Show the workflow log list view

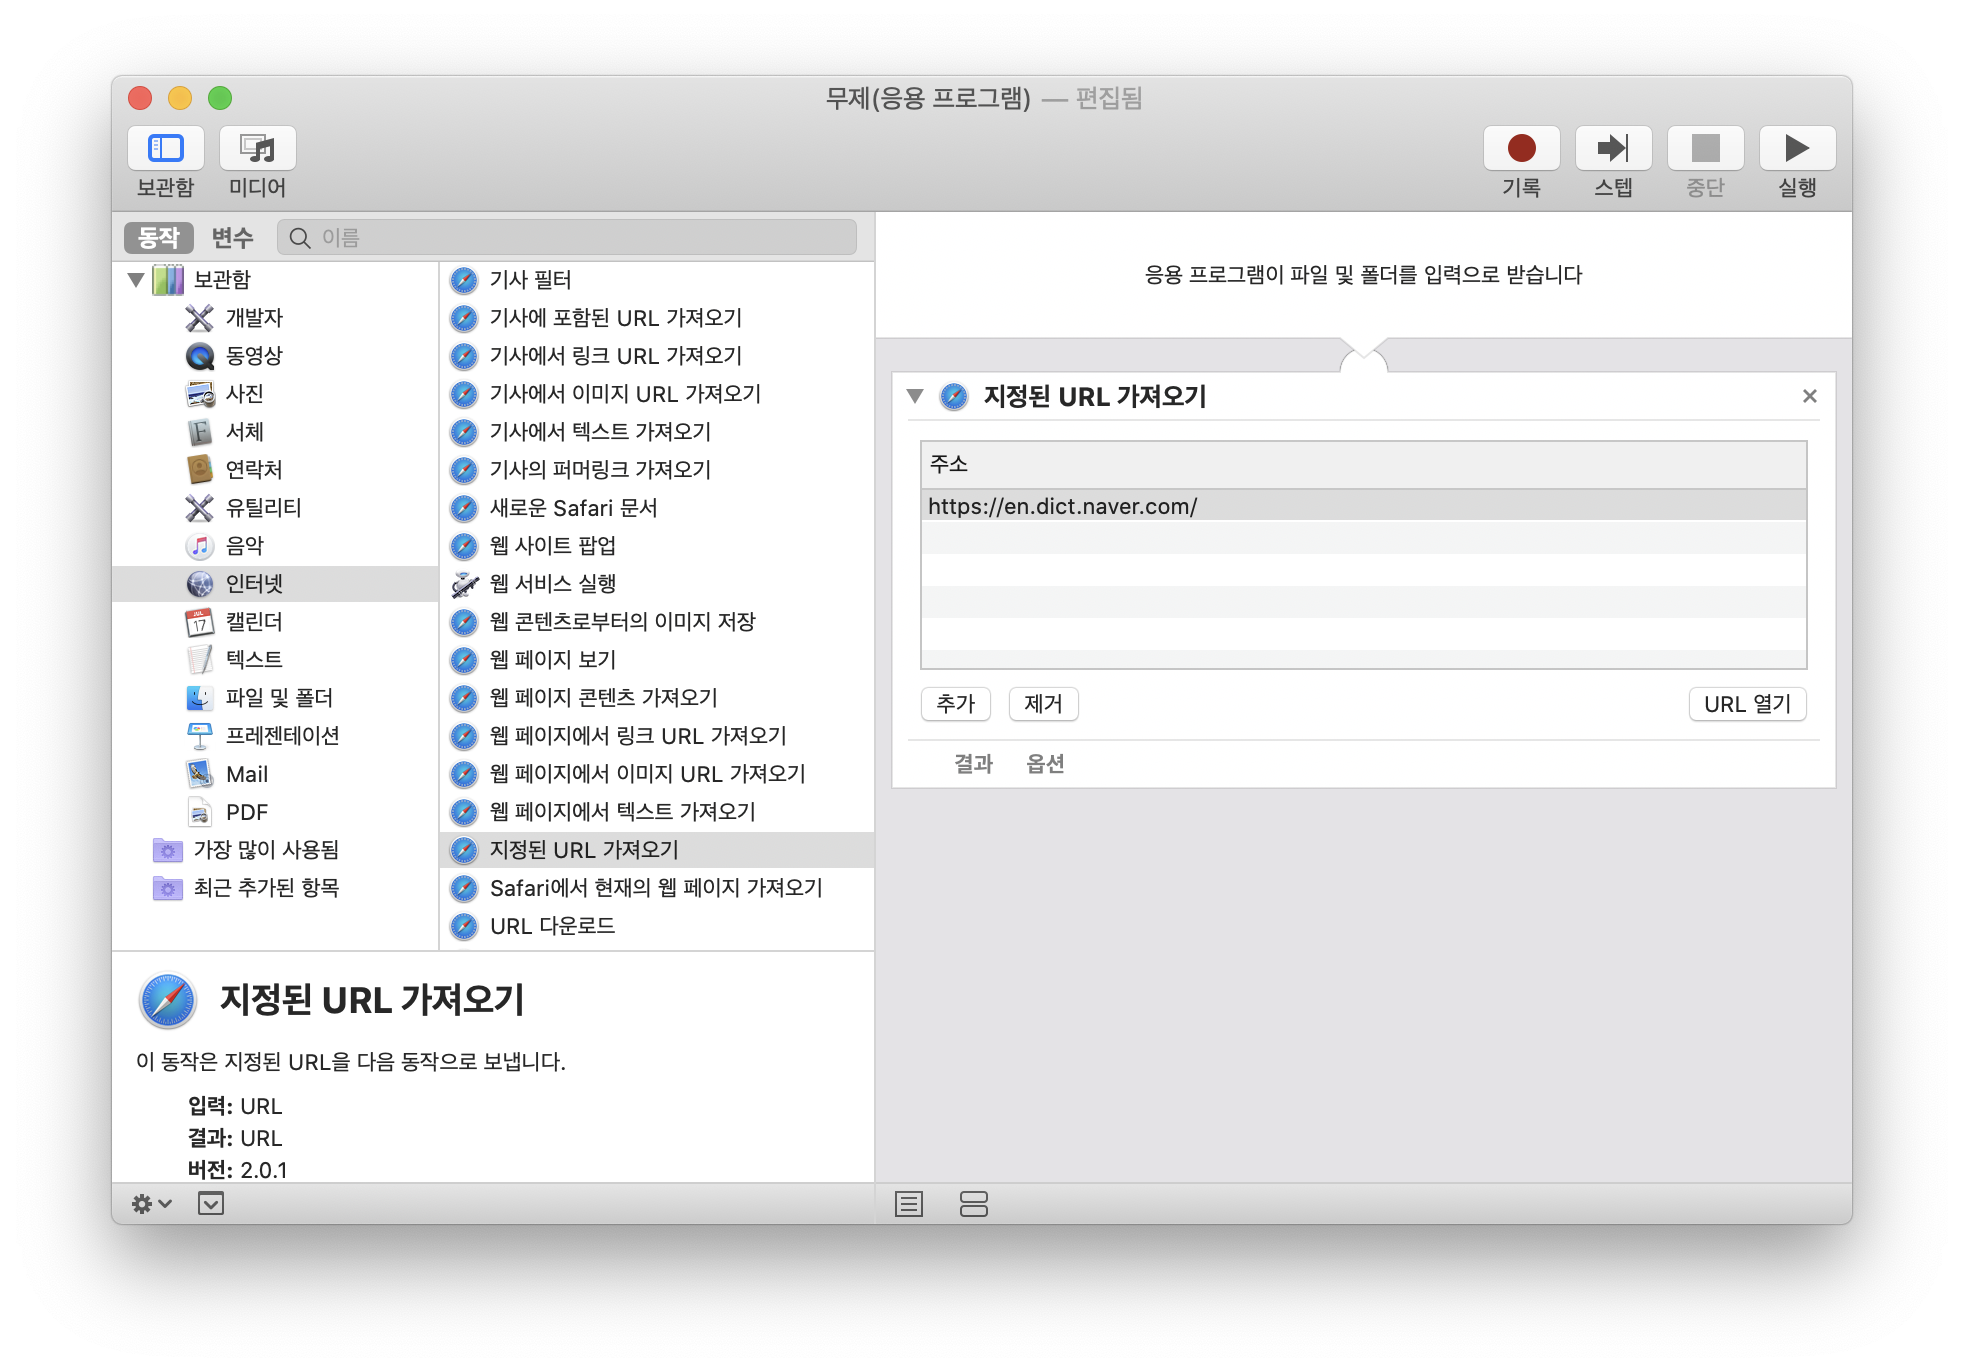(908, 1204)
